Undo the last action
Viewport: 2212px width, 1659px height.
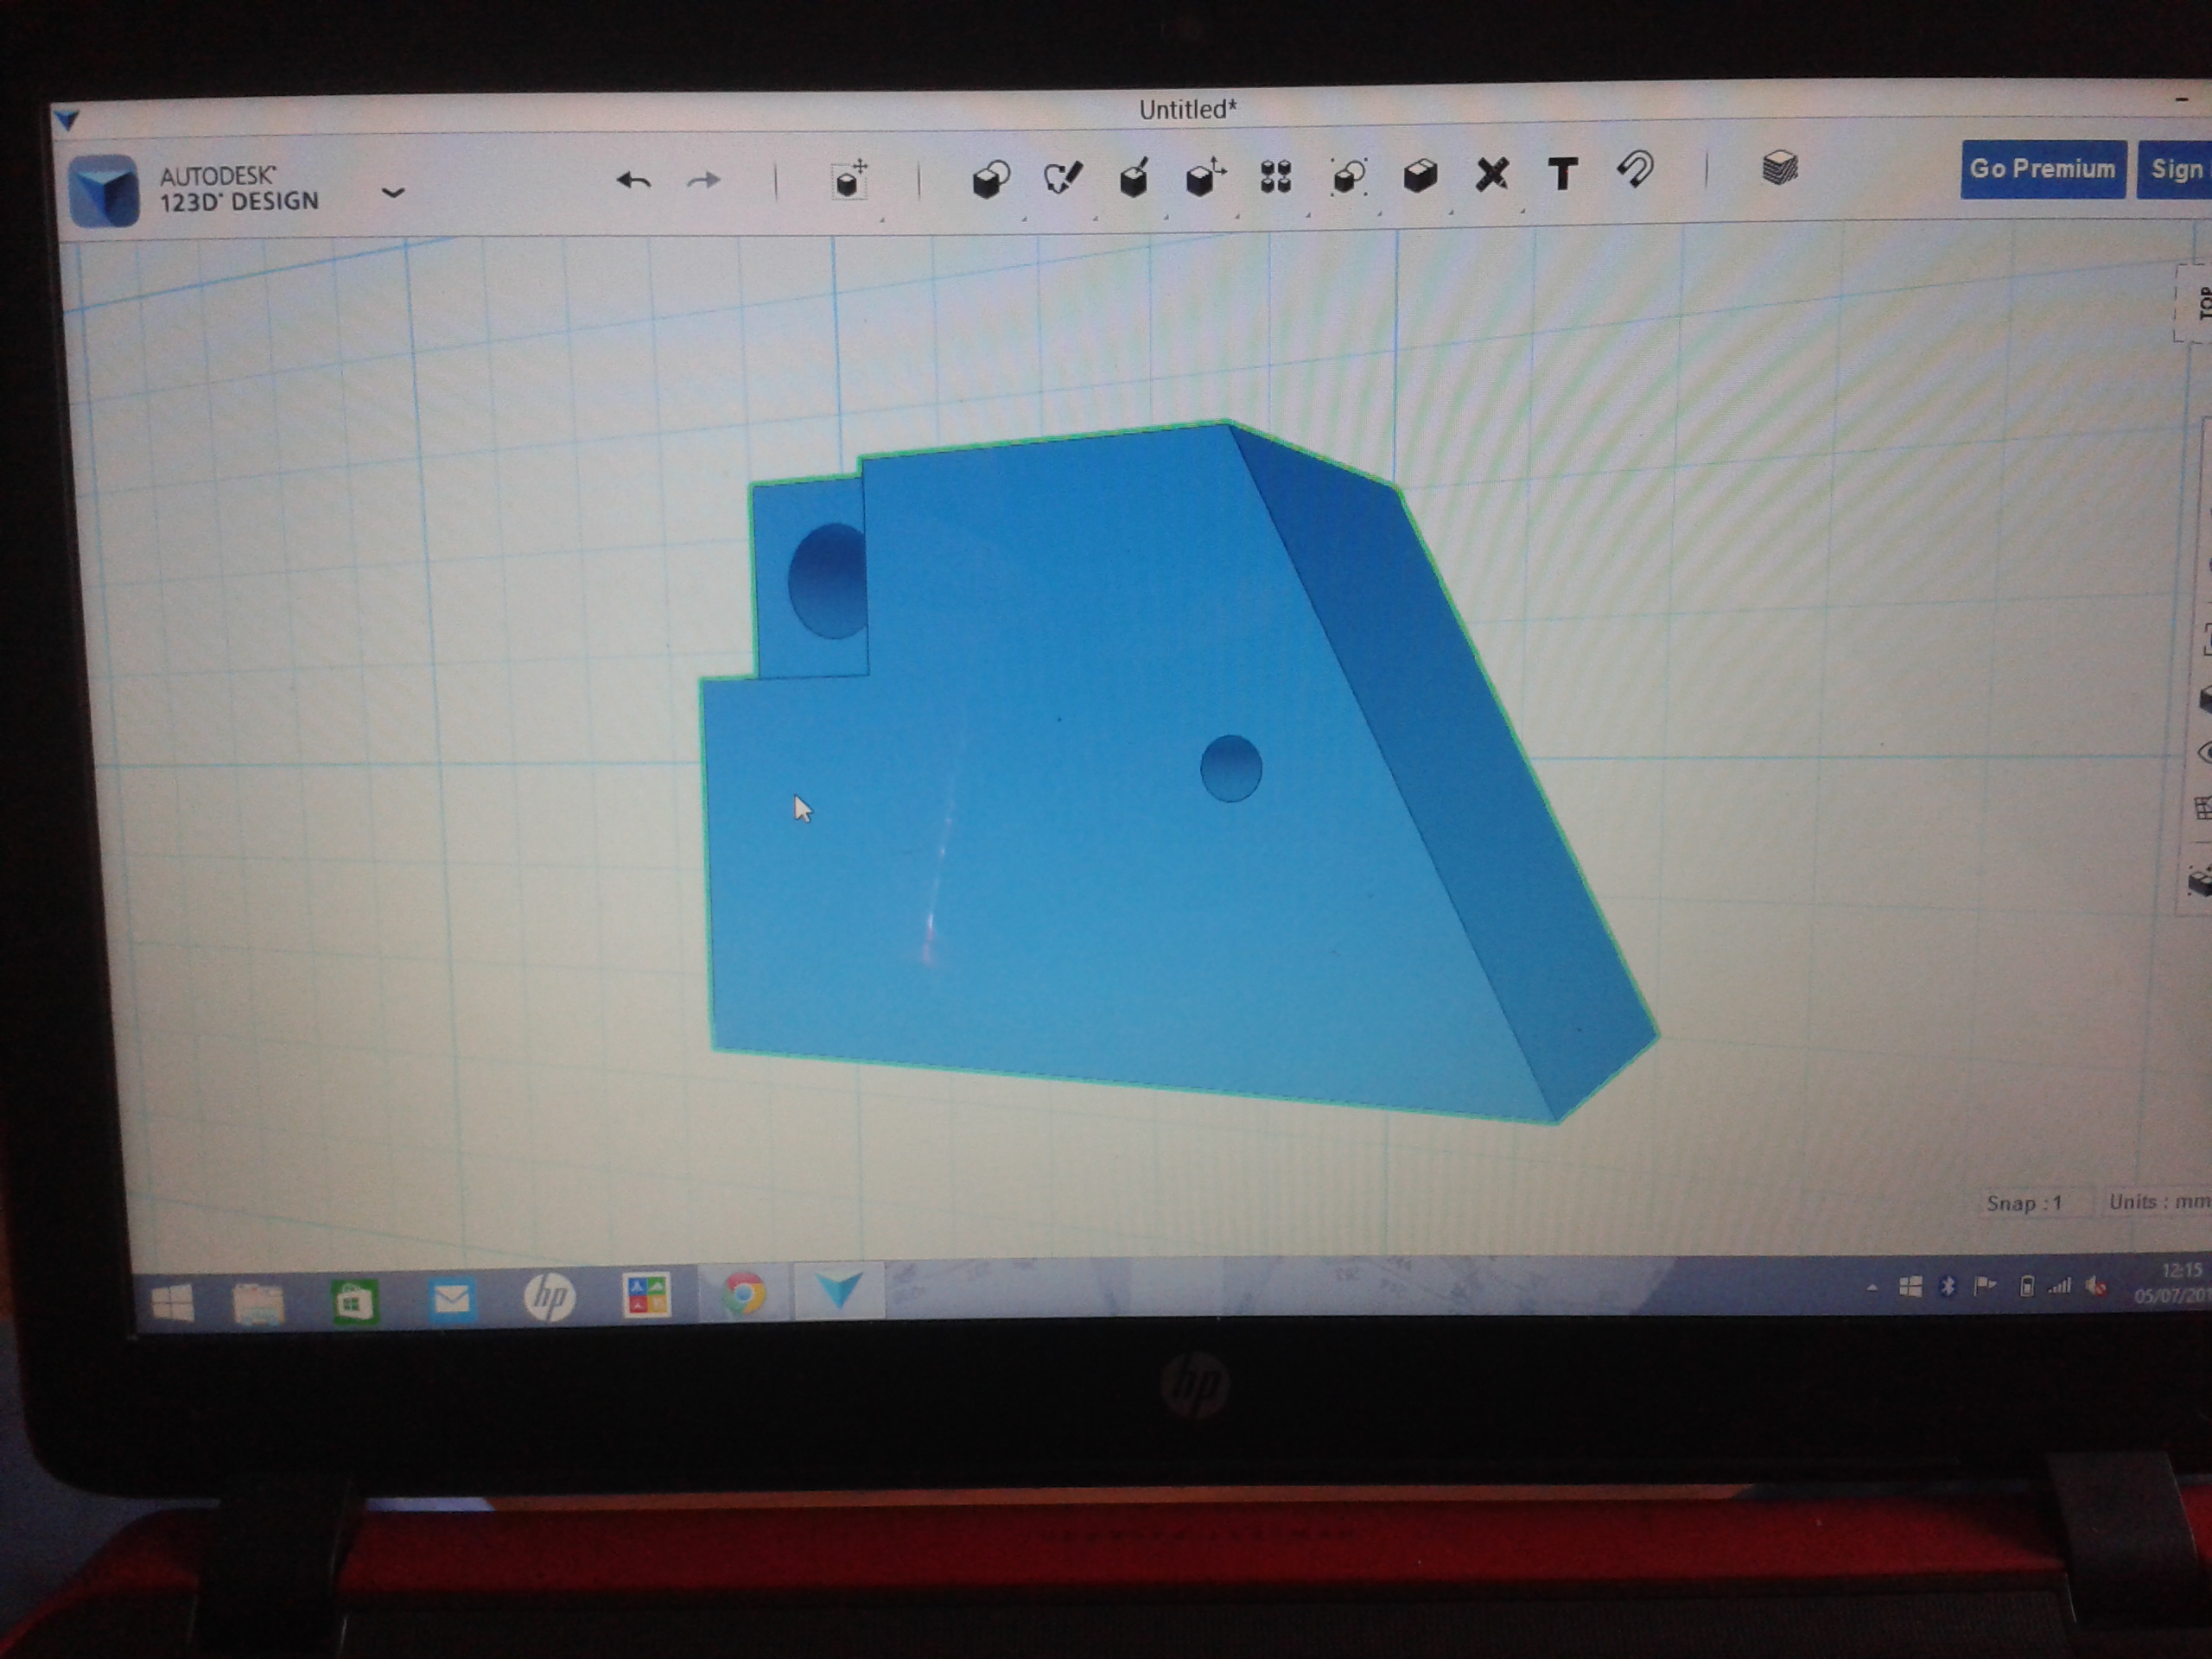[634, 181]
